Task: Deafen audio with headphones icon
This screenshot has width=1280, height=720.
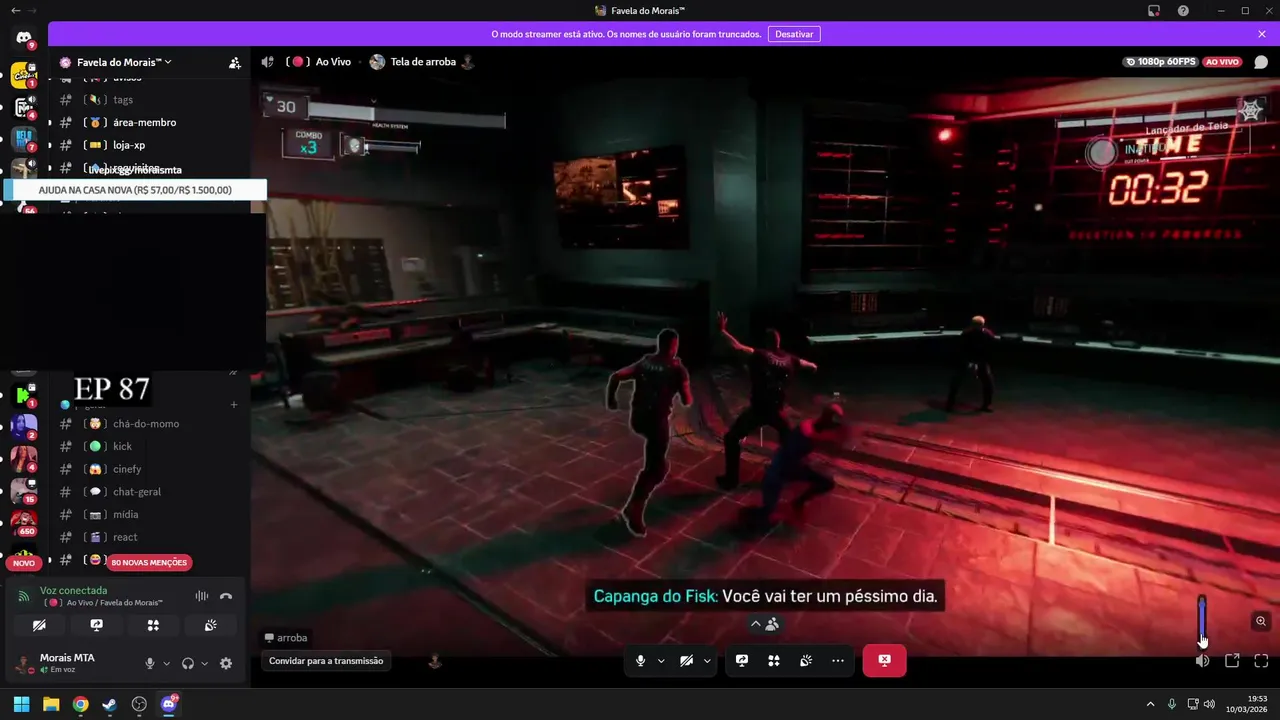Action: [187, 663]
